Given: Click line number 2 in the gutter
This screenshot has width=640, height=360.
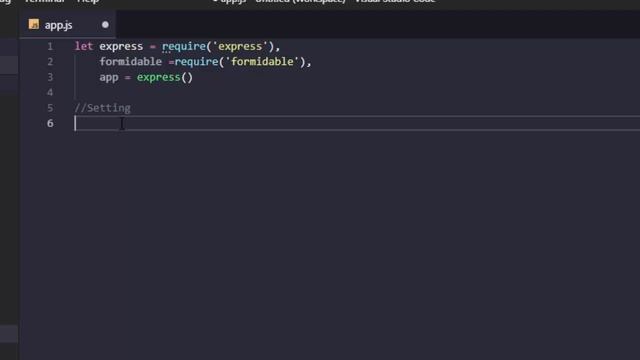Looking at the screenshot, I should (50, 62).
